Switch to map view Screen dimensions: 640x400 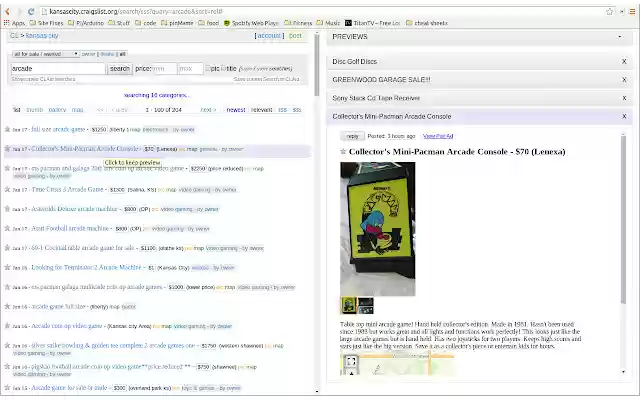77,110
